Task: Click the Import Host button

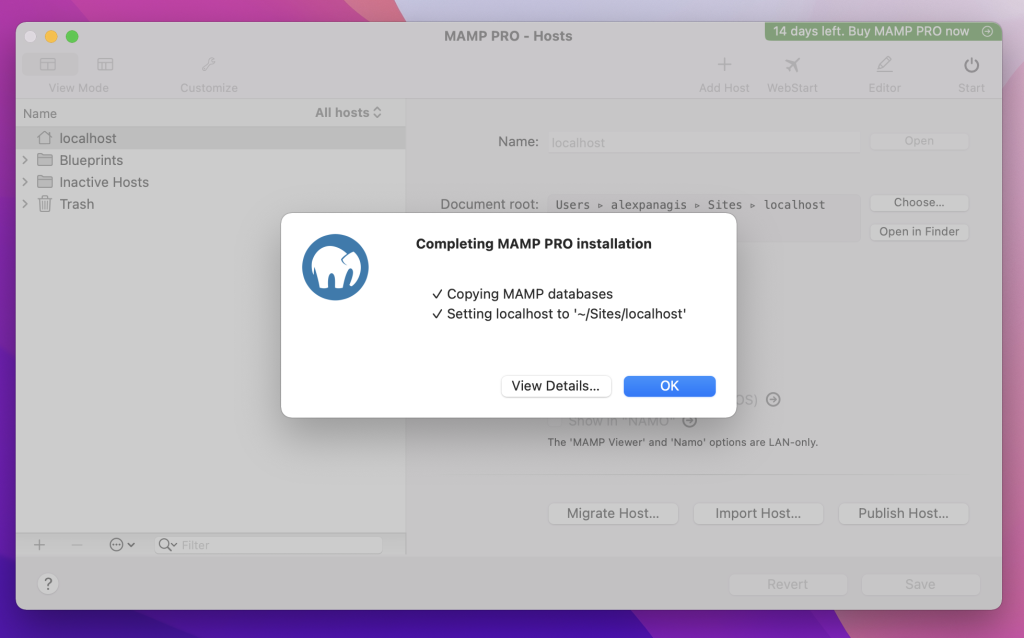Action: coord(758,513)
